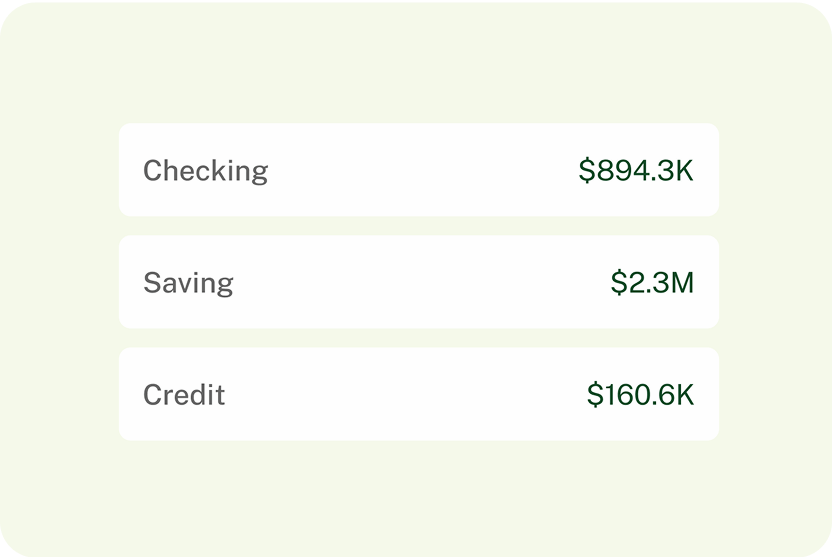Click the M suffix of Saving balance
This screenshot has height=557, width=832.
click(680, 283)
